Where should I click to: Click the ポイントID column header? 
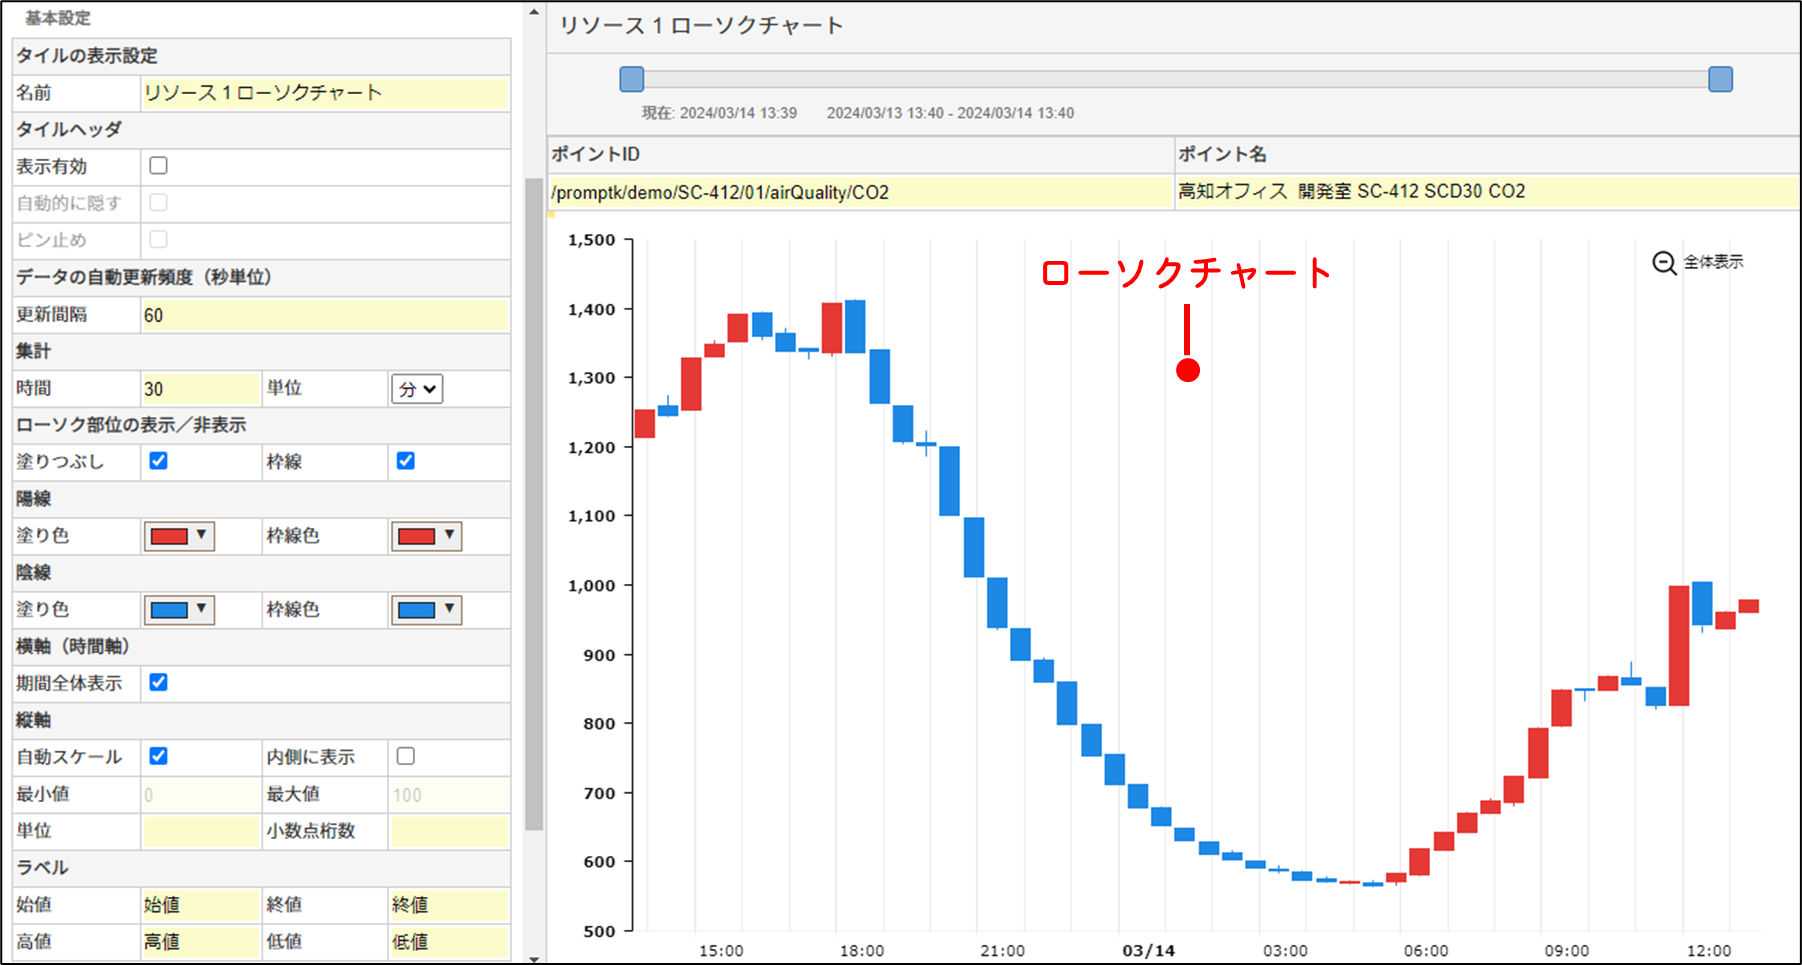click(x=861, y=154)
